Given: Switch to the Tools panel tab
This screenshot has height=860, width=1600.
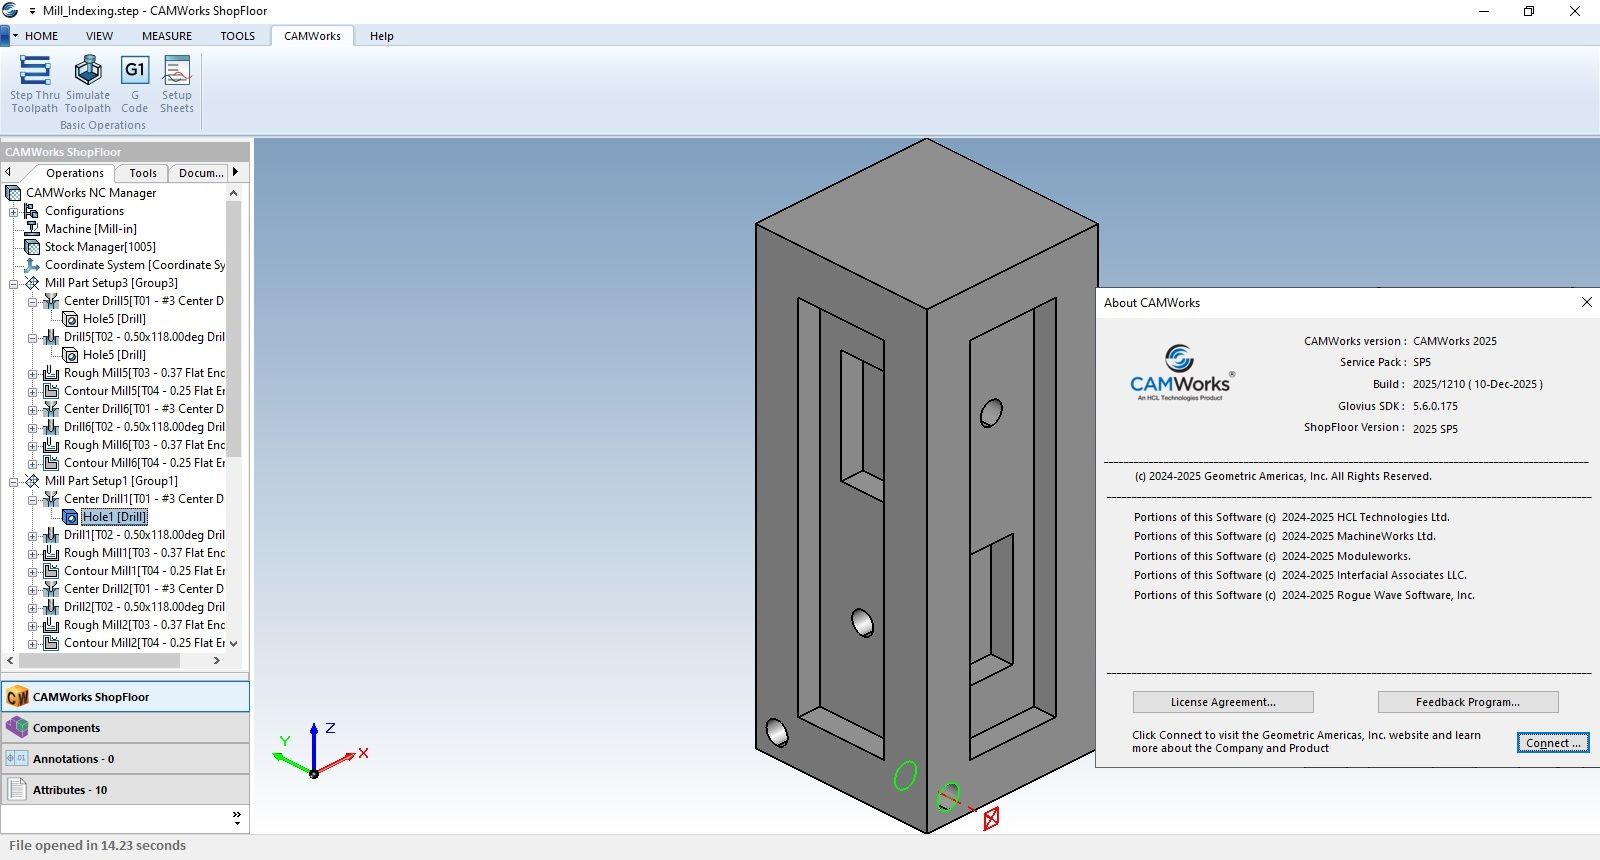Looking at the screenshot, I should point(143,173).
